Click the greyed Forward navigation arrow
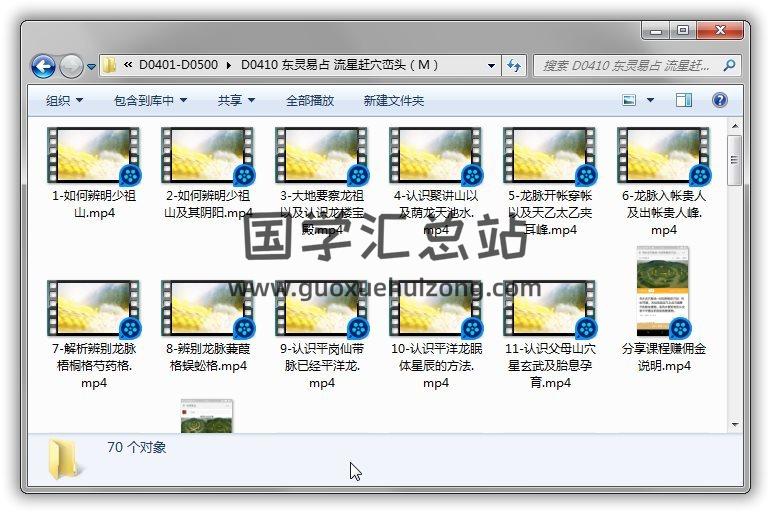Image resolution: width=771 pixels, height=514 pixels. click(x=71, y=66)
